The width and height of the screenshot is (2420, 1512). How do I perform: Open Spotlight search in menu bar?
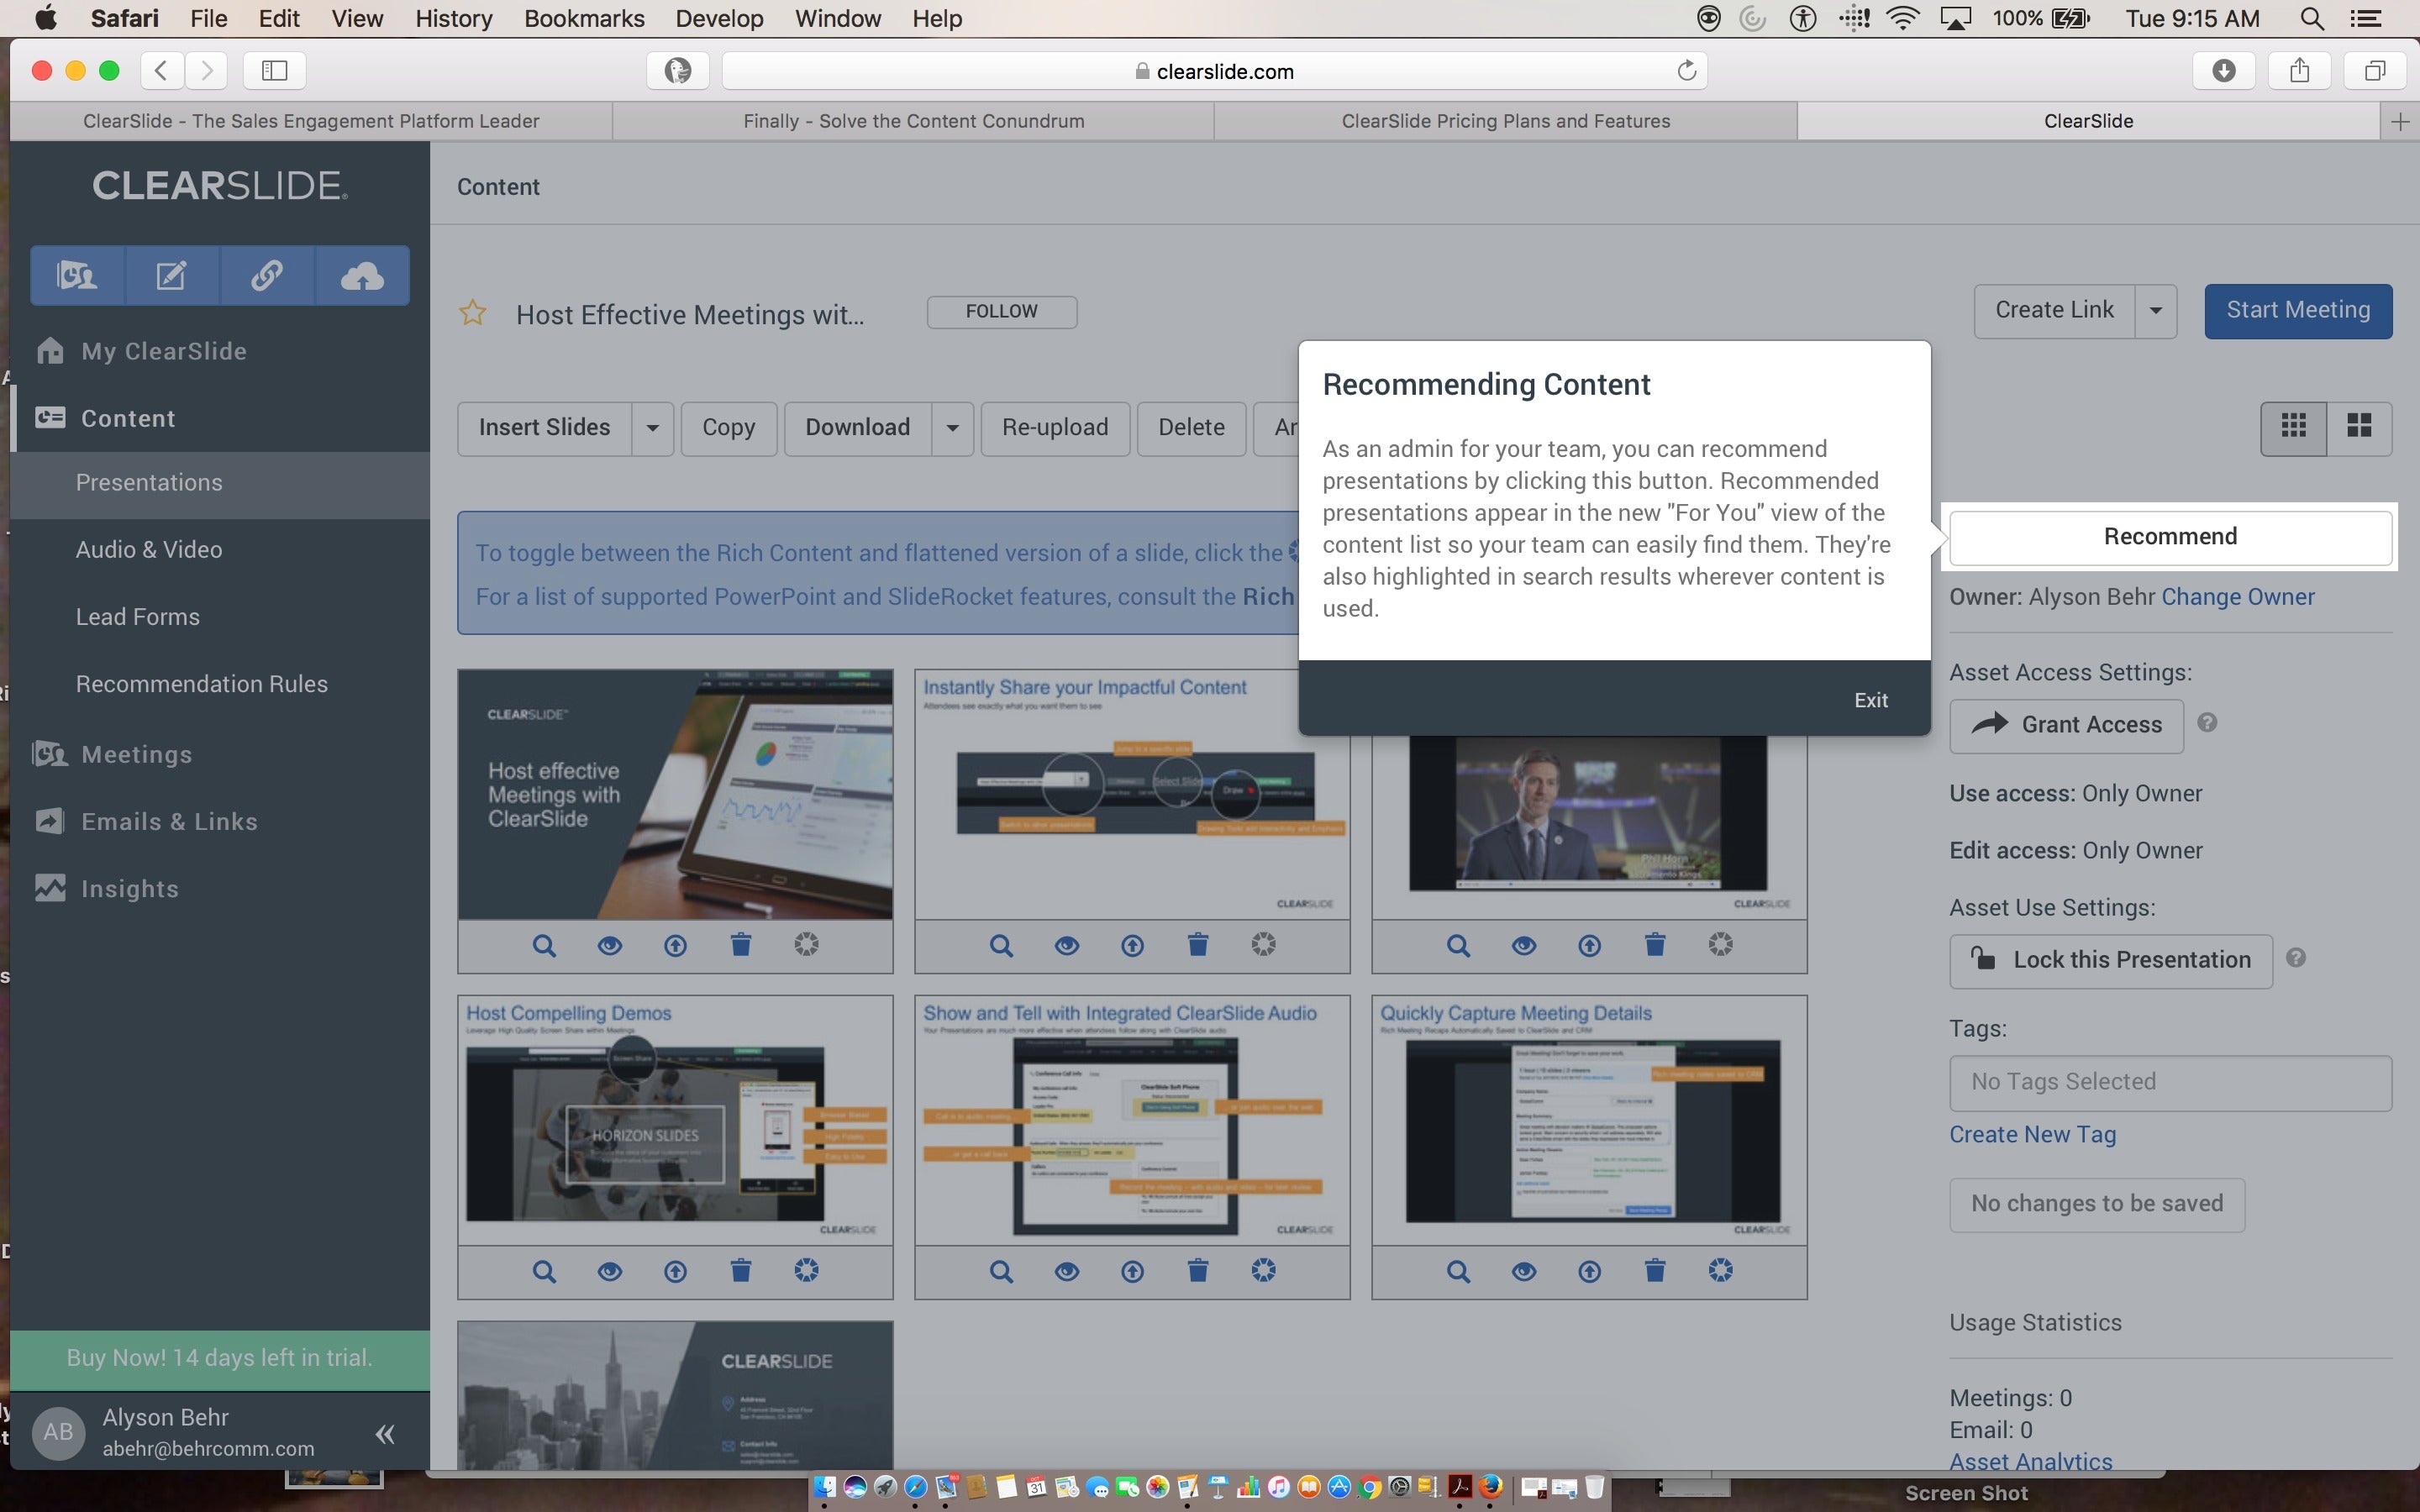(x=2311, y=18)
